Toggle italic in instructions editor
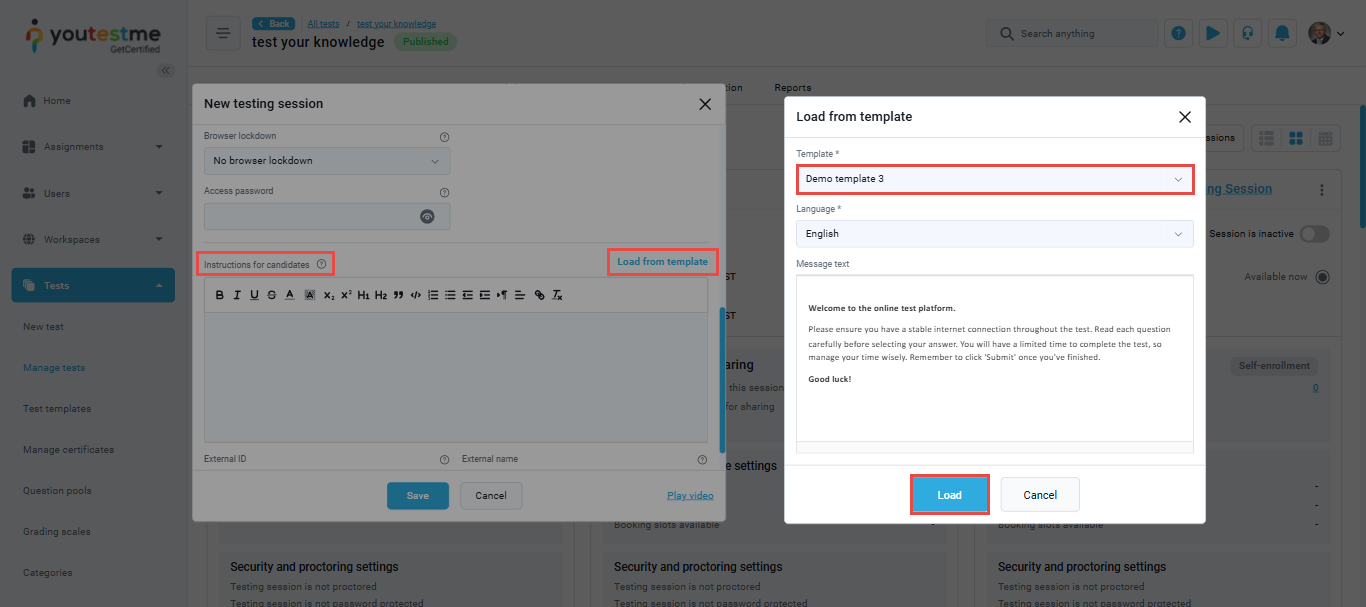Image resolution: width=1366 pixels, height=607 pixels. click(237, 295)
